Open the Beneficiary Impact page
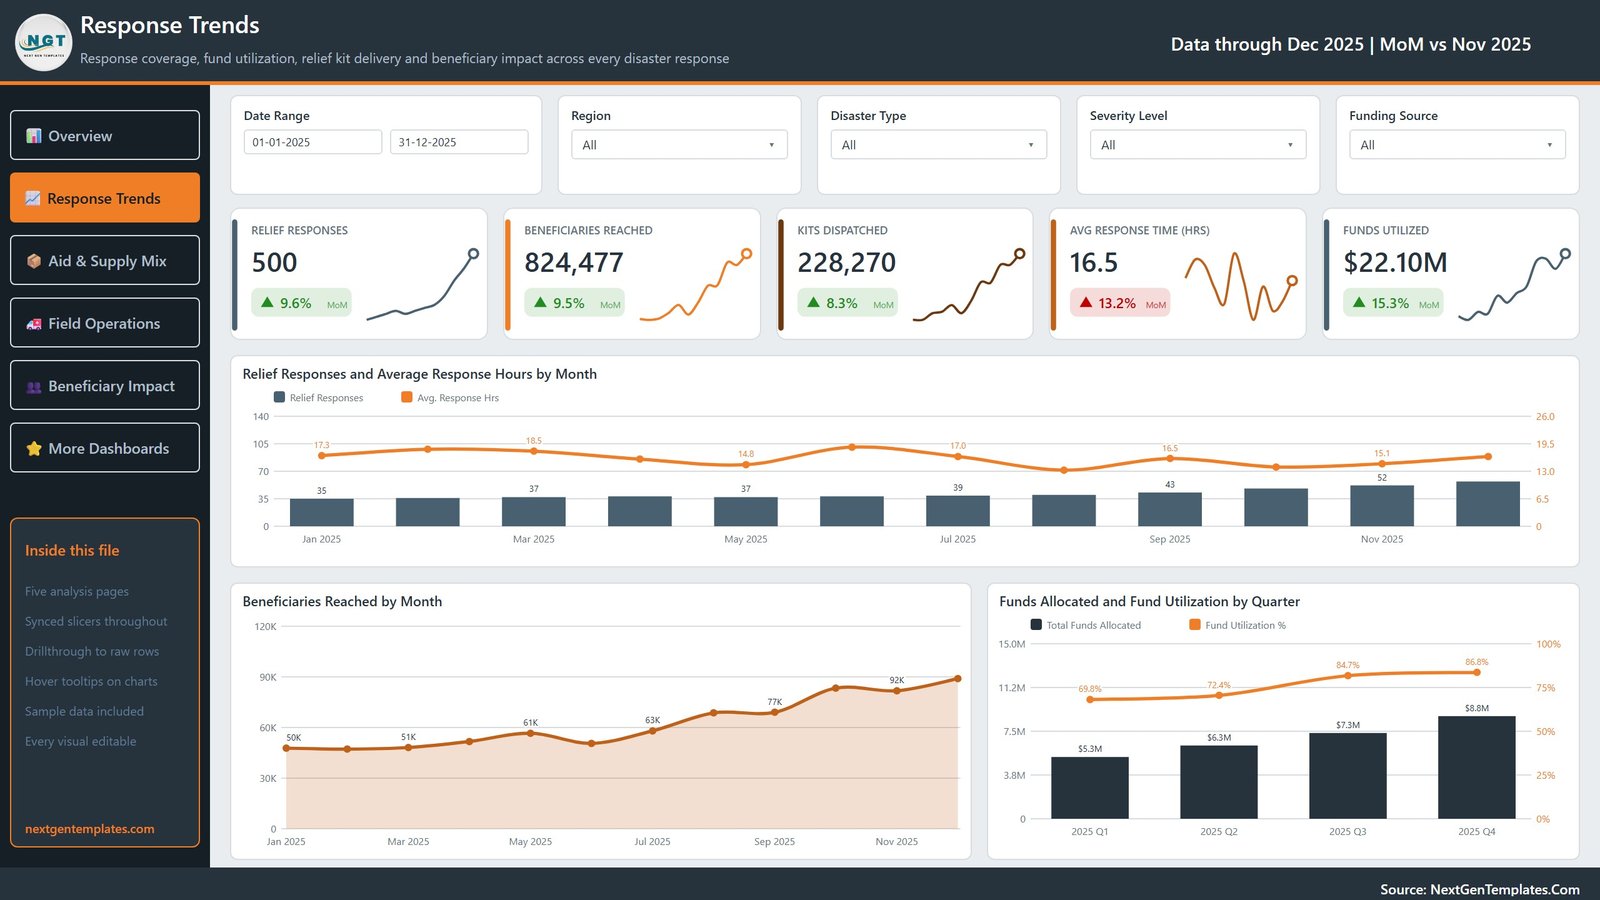This screenshot has height=900, width=1600. tap(105, 385)
